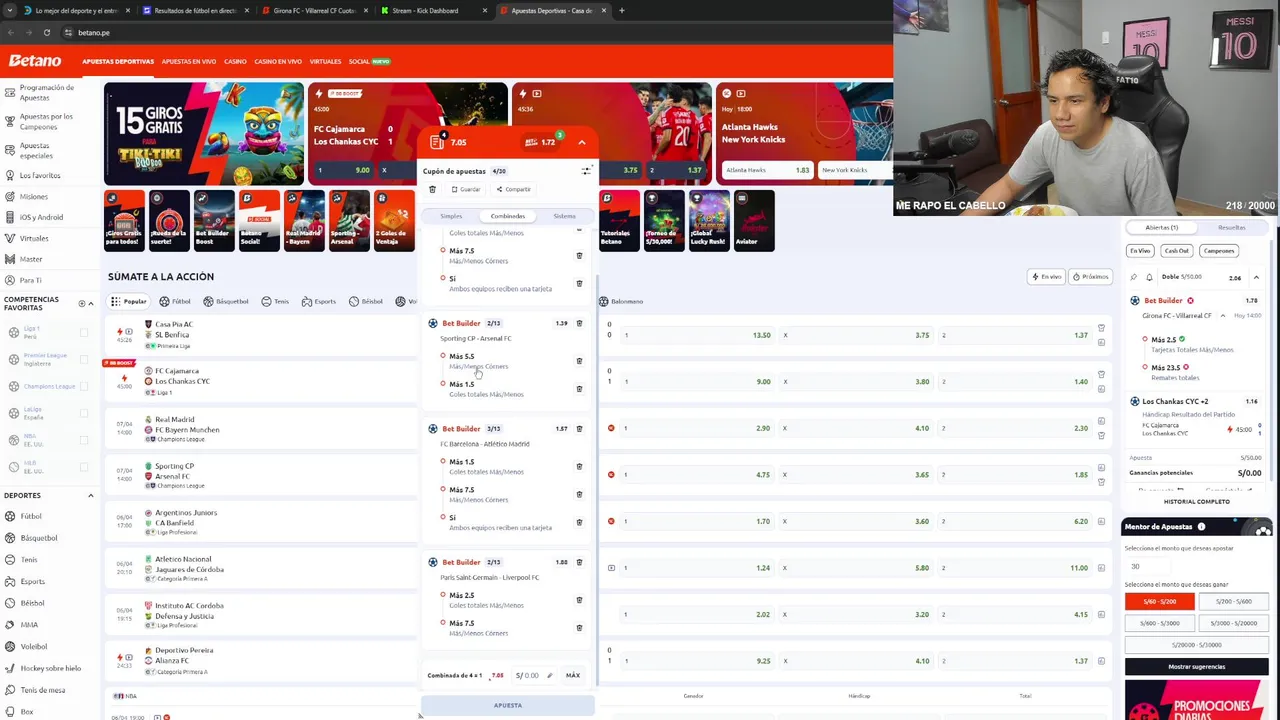Select Fútbol sport filter chip
This screenshot has height=720, width=1280.
pos(175,301)
